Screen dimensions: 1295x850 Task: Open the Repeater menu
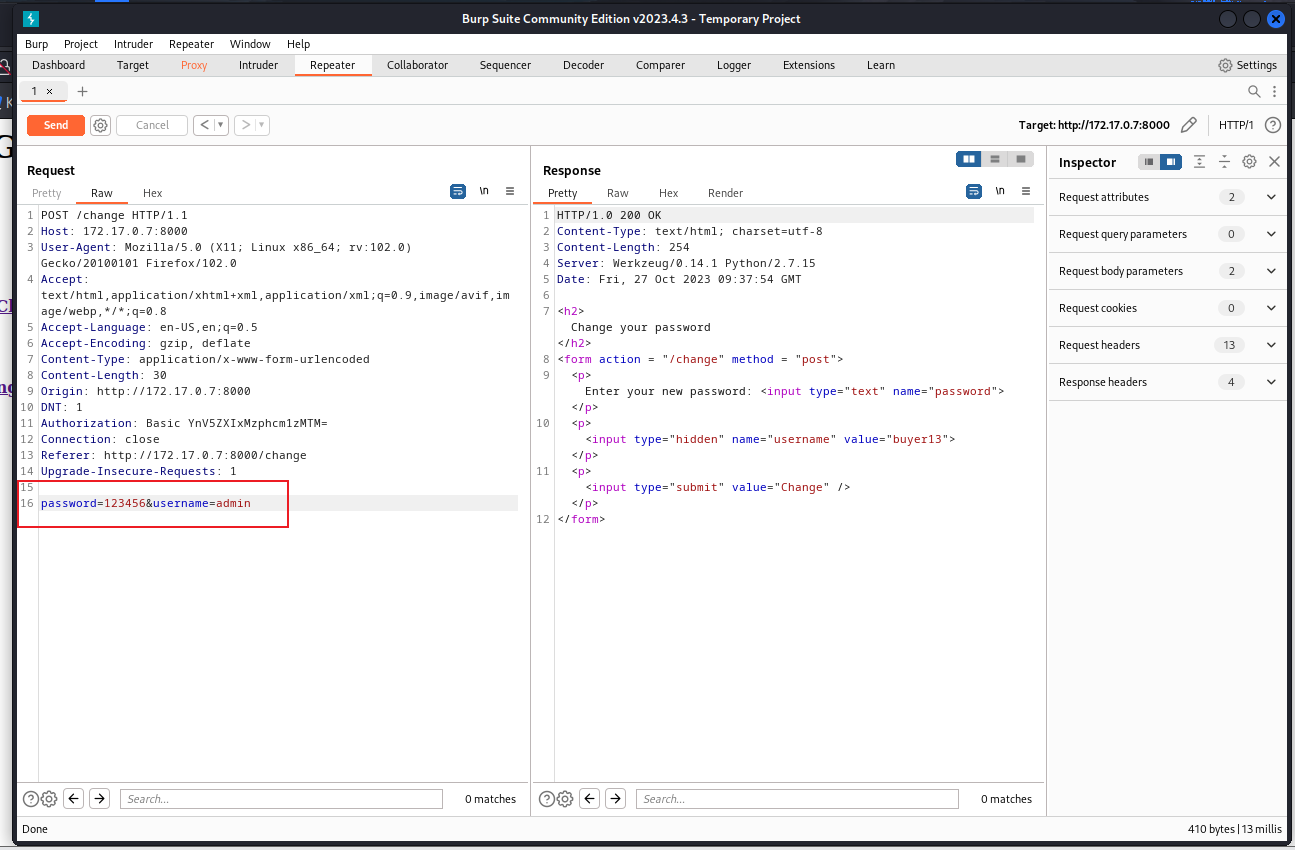(x=191, y=44)
